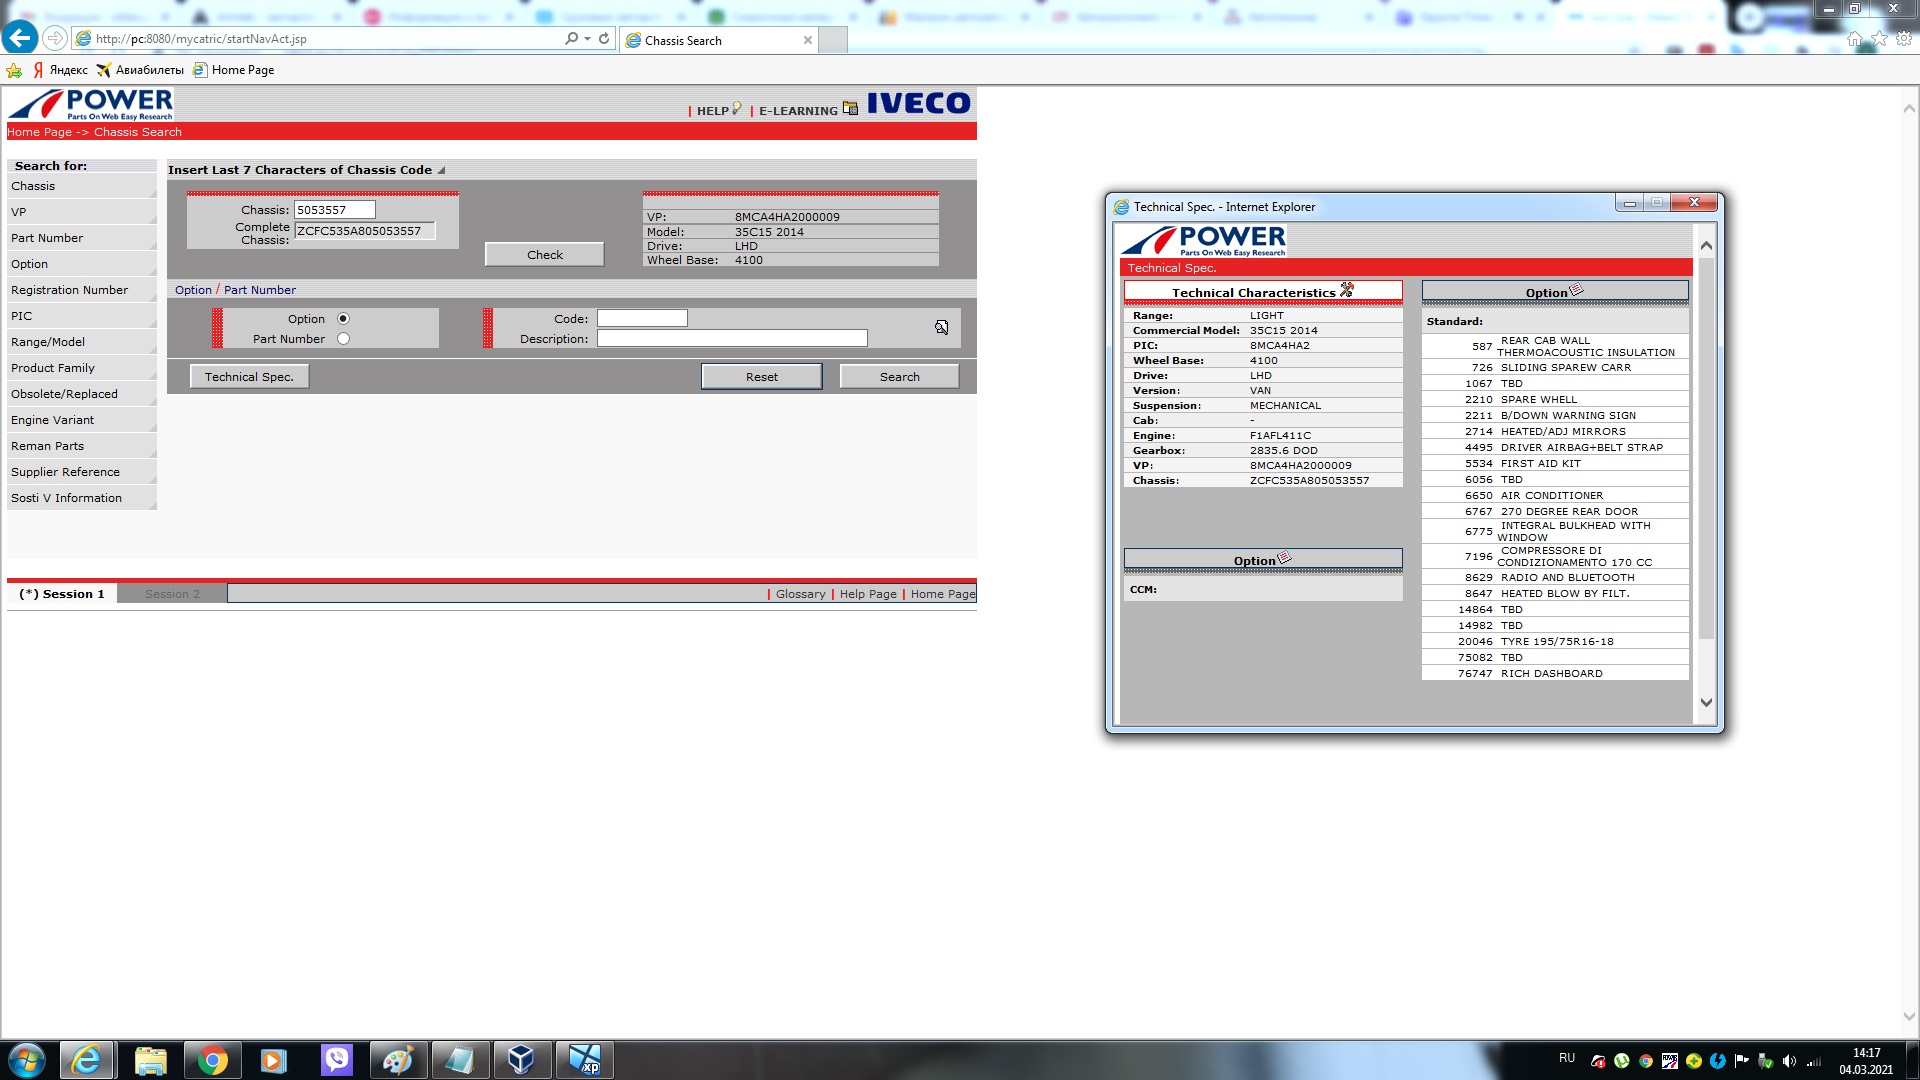
Task: Click the Code input field
Action: click(x=642, y=318)
